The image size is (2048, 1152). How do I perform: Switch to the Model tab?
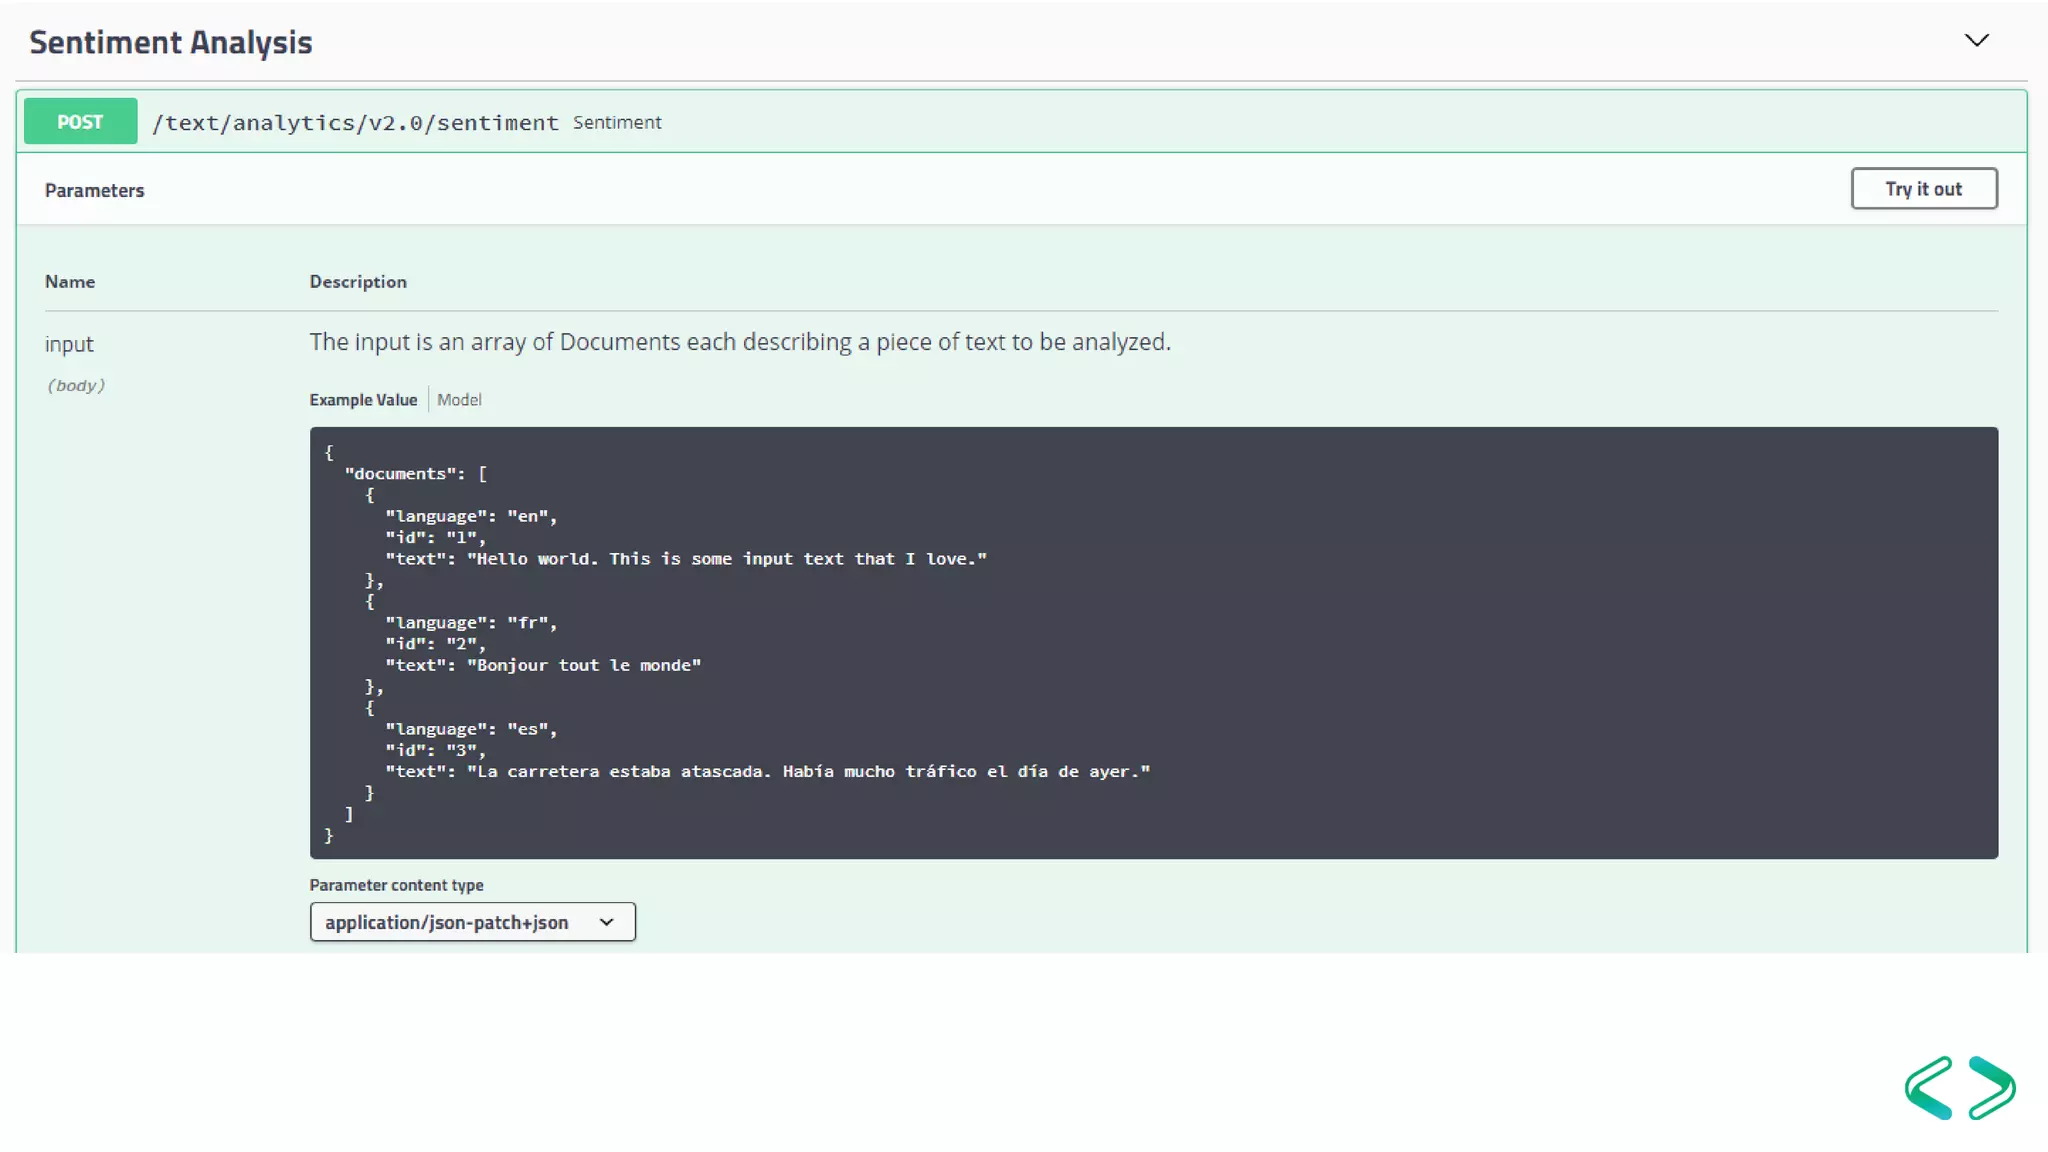[459, 400]
